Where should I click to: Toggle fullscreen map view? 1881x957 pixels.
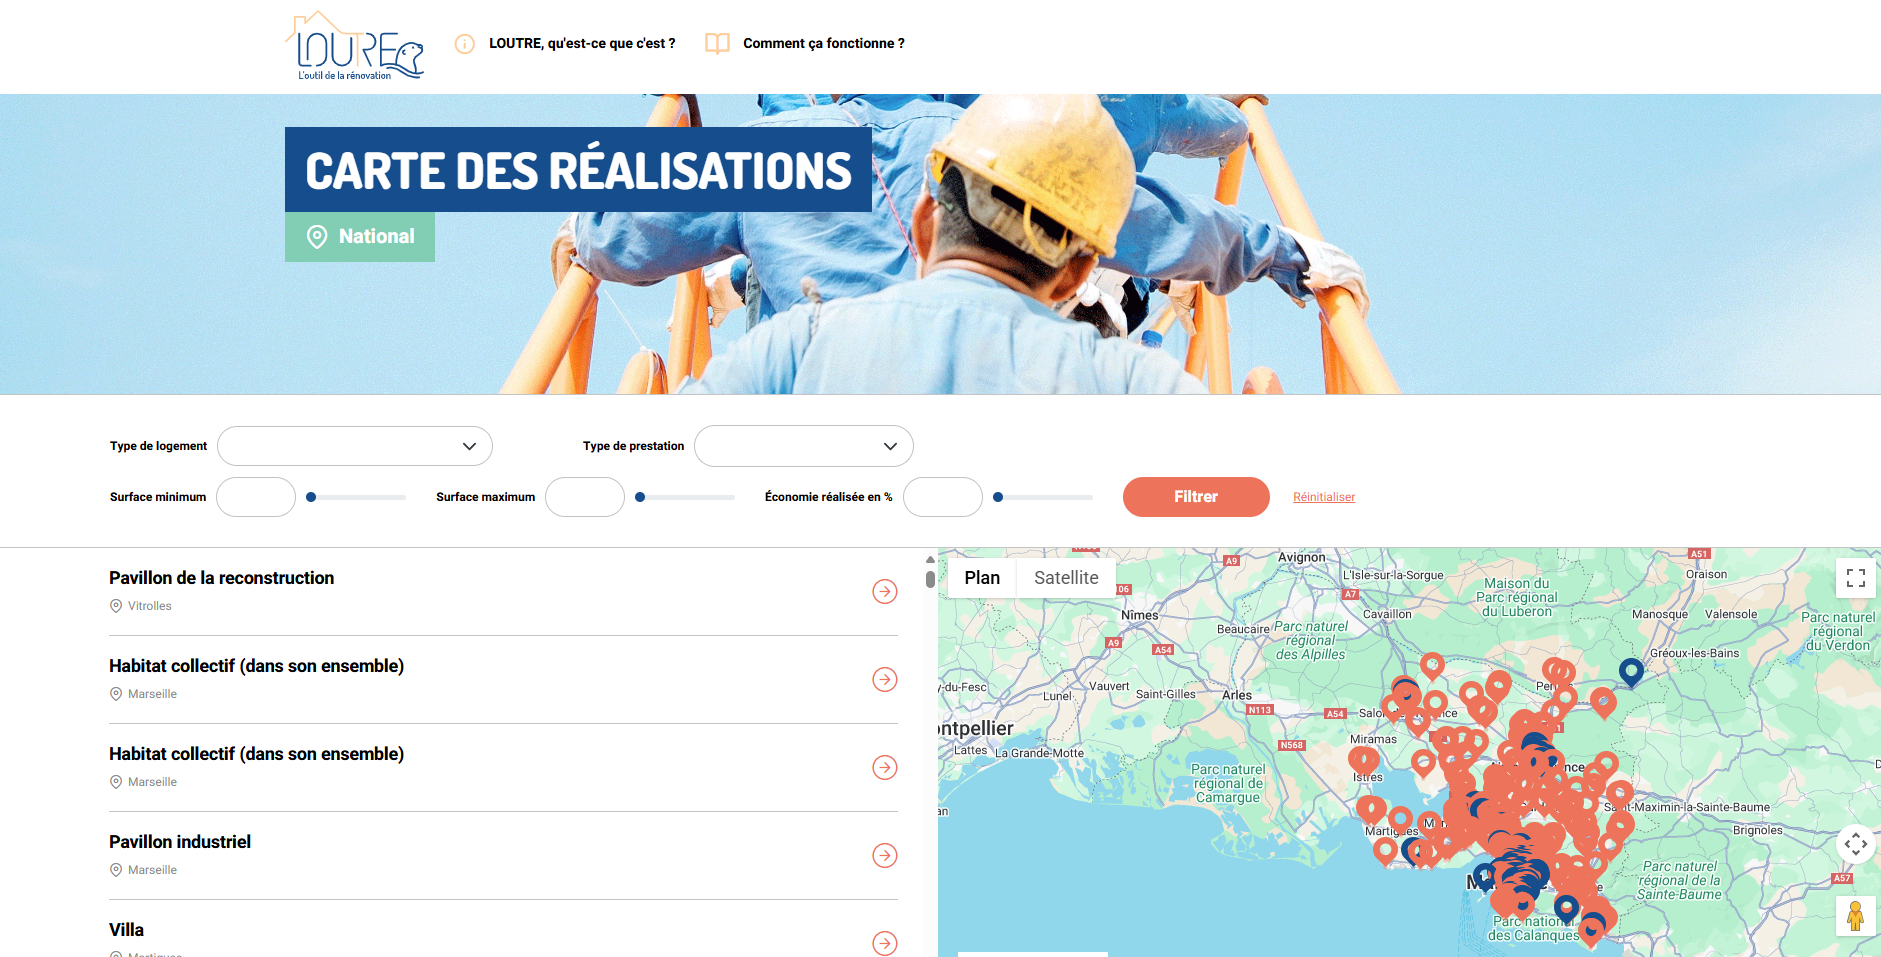point(1855,578)
